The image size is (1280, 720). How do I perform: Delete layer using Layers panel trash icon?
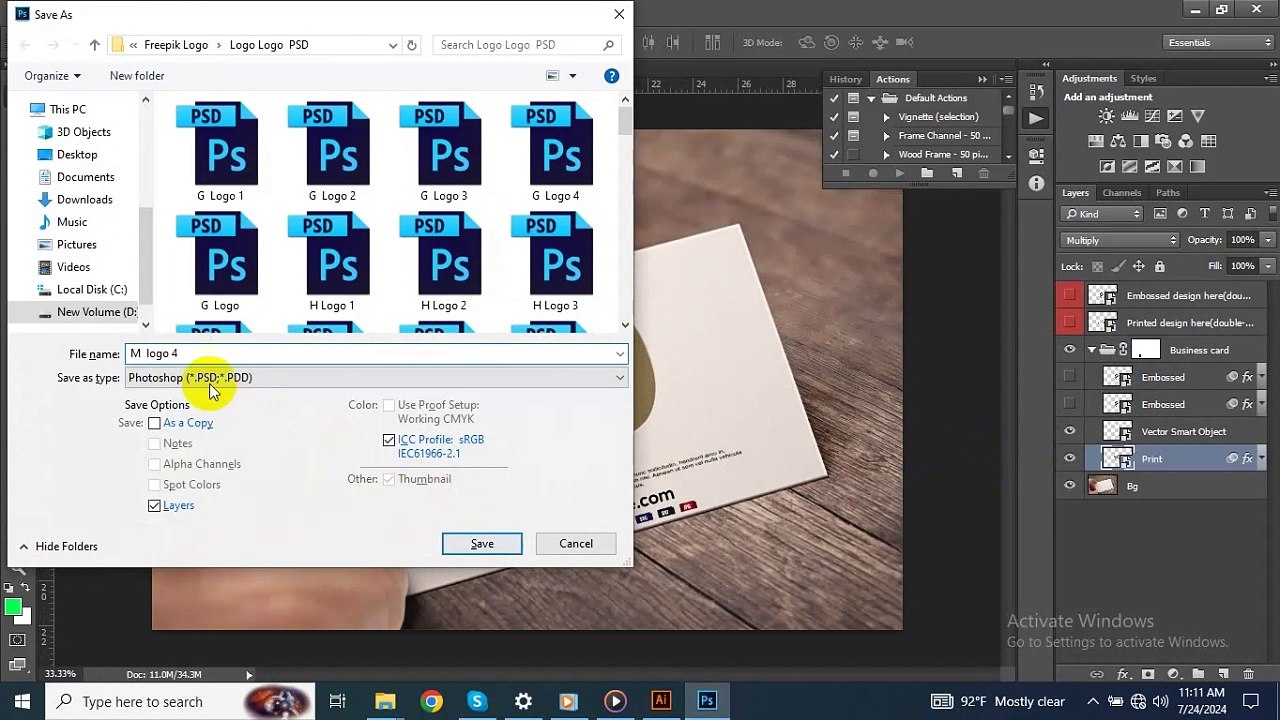point(1248,674)
